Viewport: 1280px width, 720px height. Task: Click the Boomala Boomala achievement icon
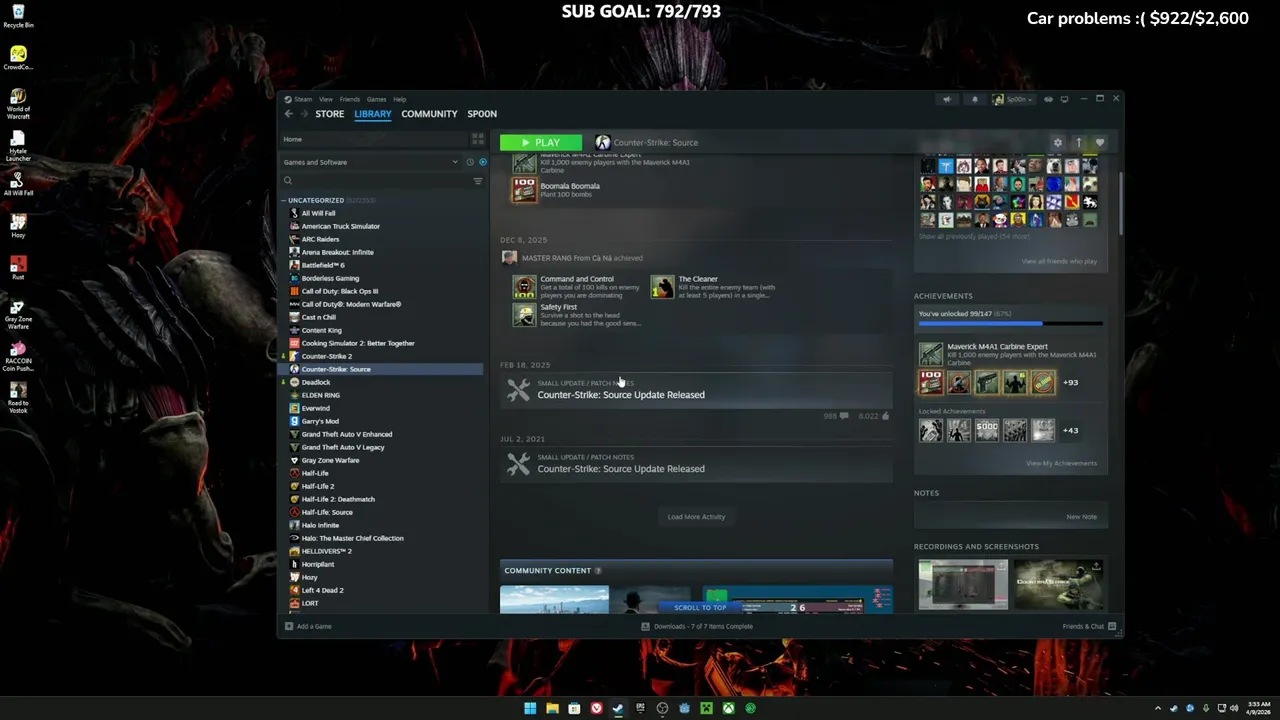pos(524,190)
